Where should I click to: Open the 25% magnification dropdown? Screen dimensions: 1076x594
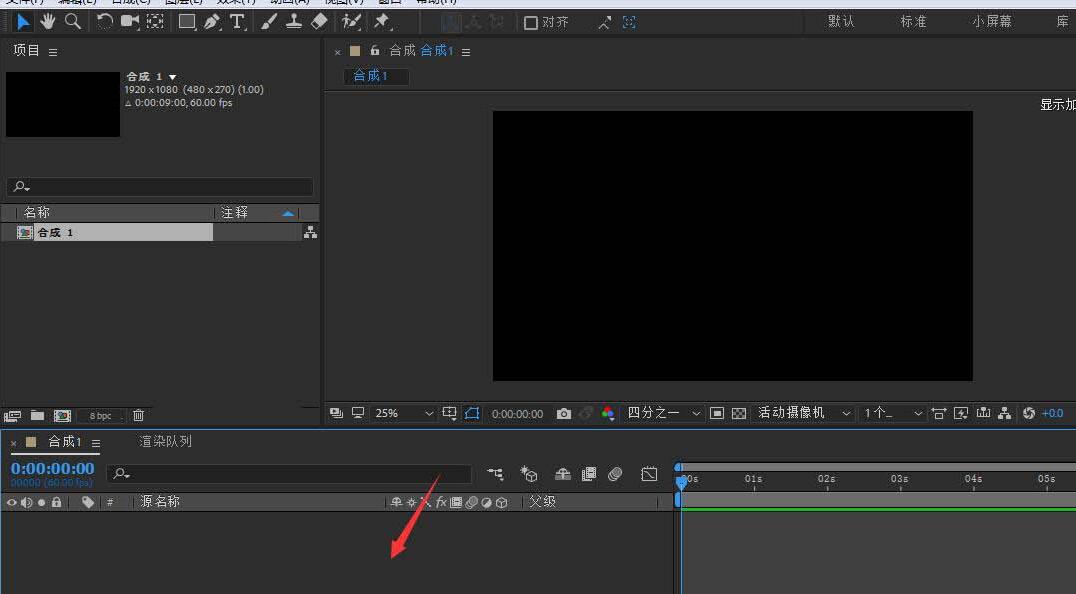pos(404,414)
